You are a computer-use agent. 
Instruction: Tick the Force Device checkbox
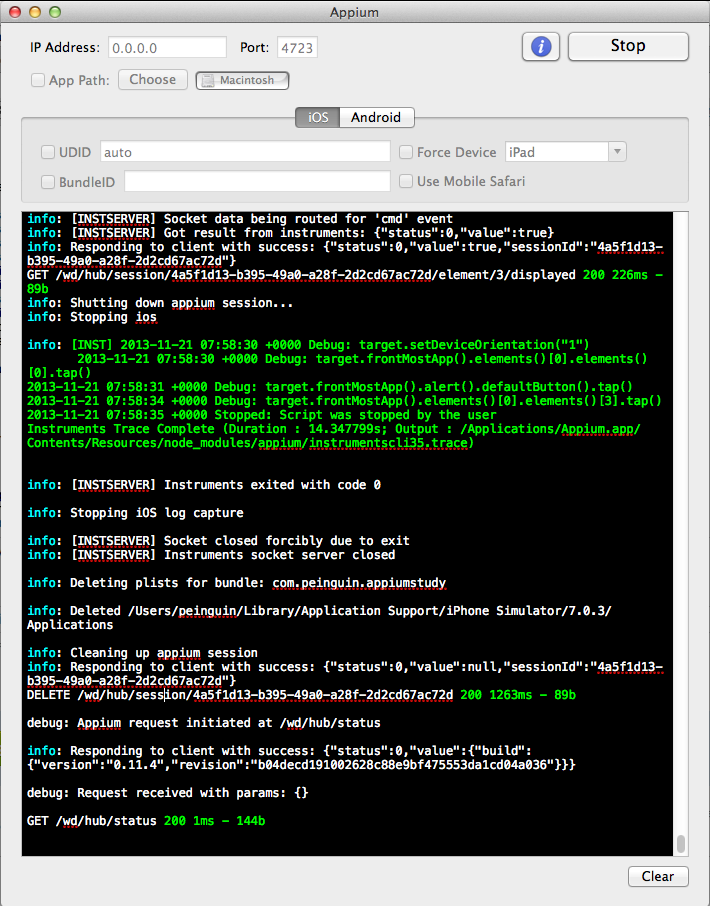pyautogui.click(x=406, y=152)
